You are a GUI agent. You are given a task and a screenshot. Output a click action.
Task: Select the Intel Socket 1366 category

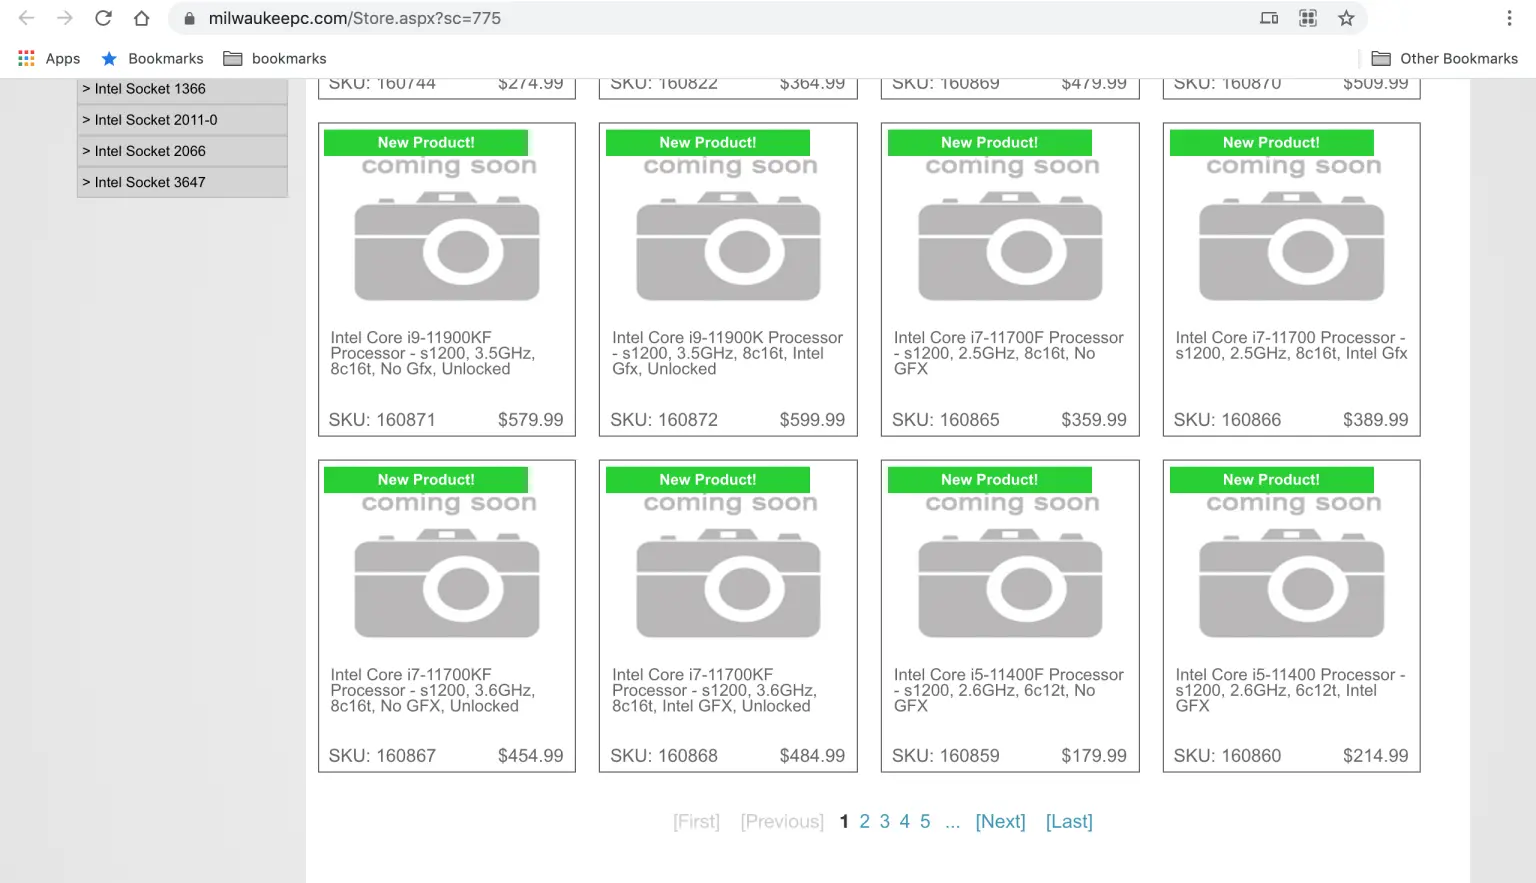(x=182, y=89)
